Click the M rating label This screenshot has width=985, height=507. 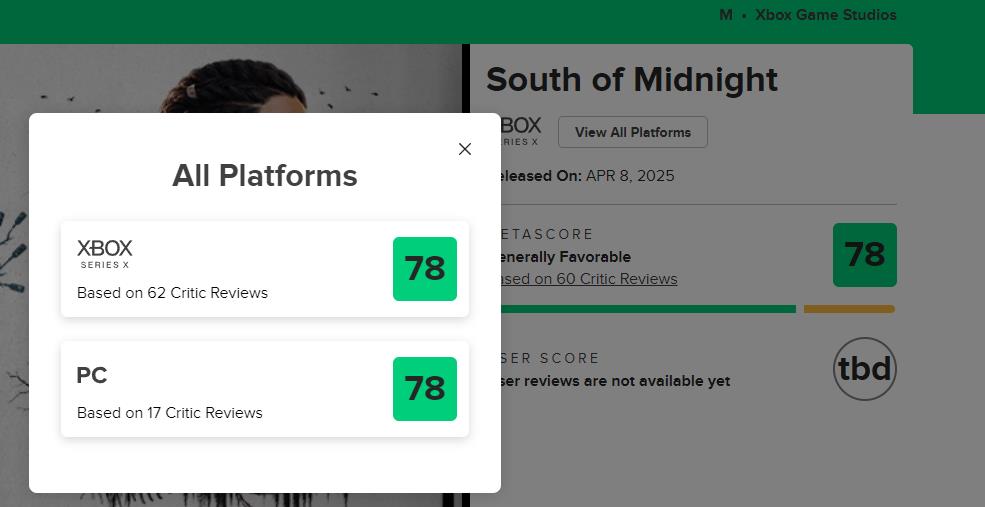click(x=726, y=15)
